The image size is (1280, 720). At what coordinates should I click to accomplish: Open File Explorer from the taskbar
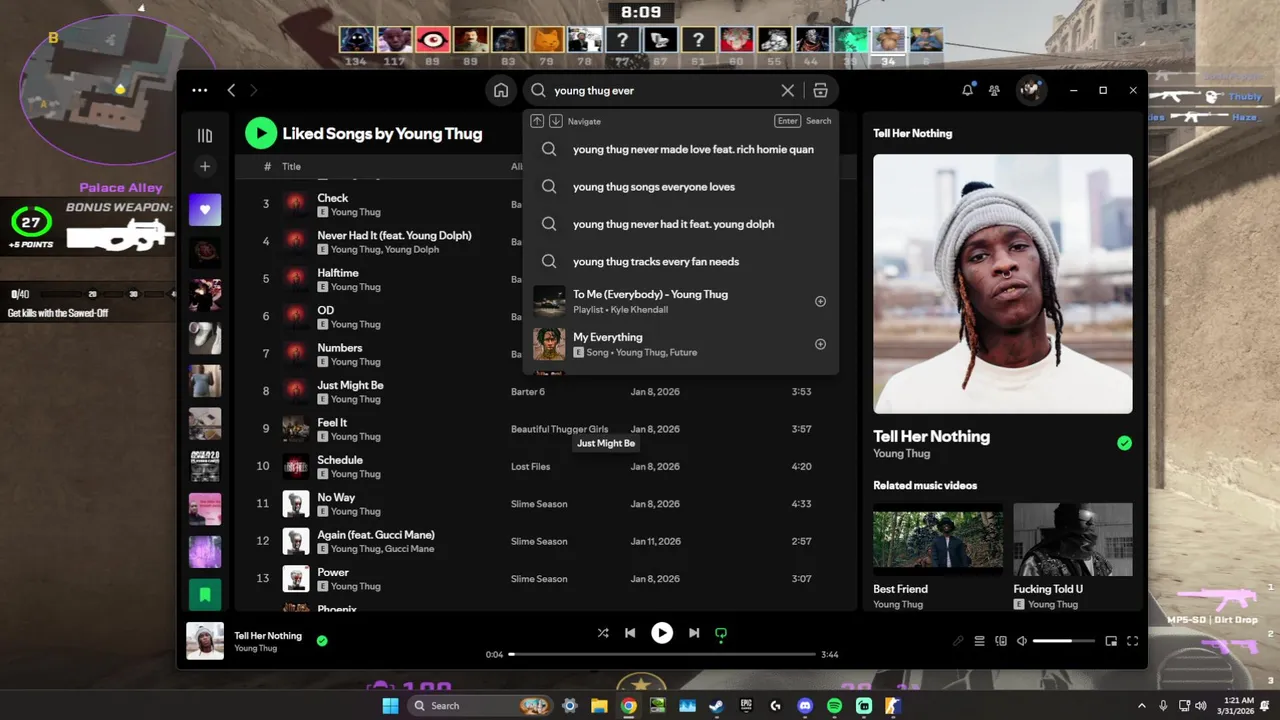(599, 705)
